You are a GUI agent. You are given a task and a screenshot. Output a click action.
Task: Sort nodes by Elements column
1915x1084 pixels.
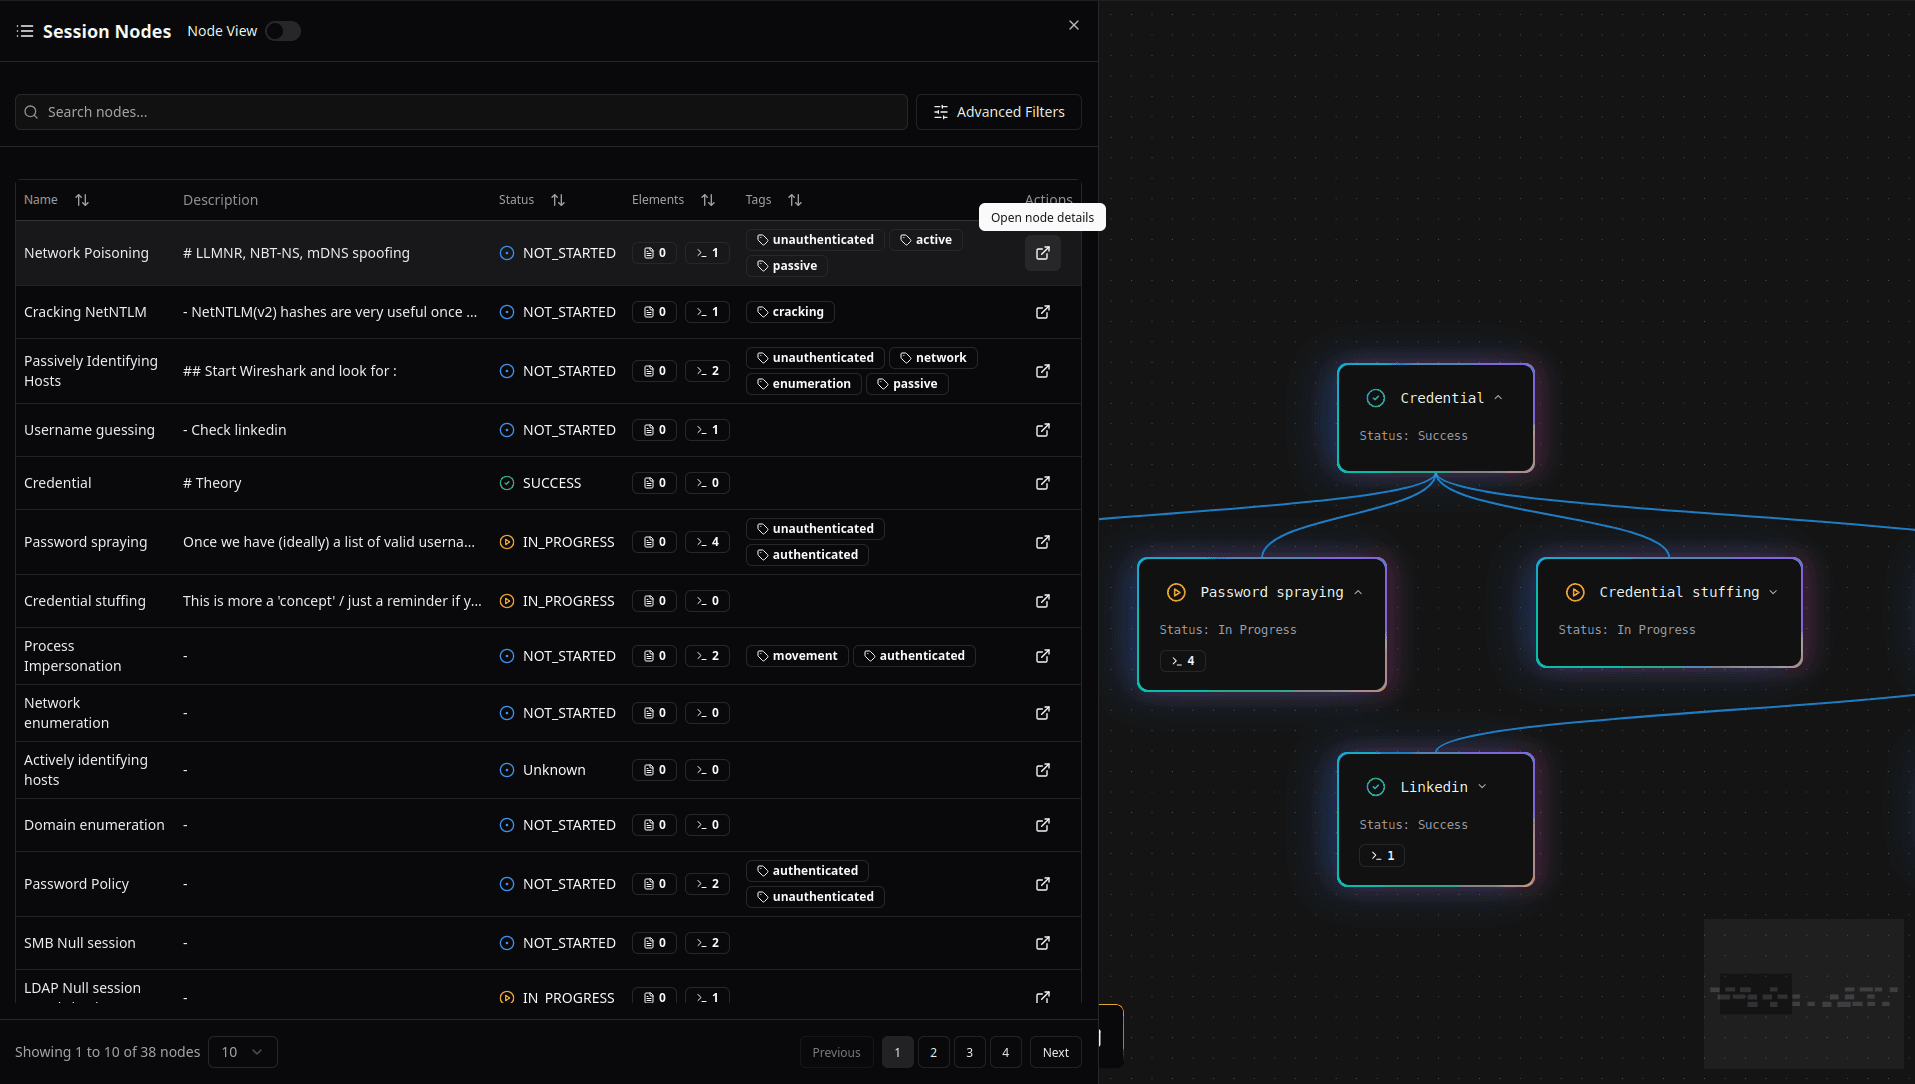708,200
